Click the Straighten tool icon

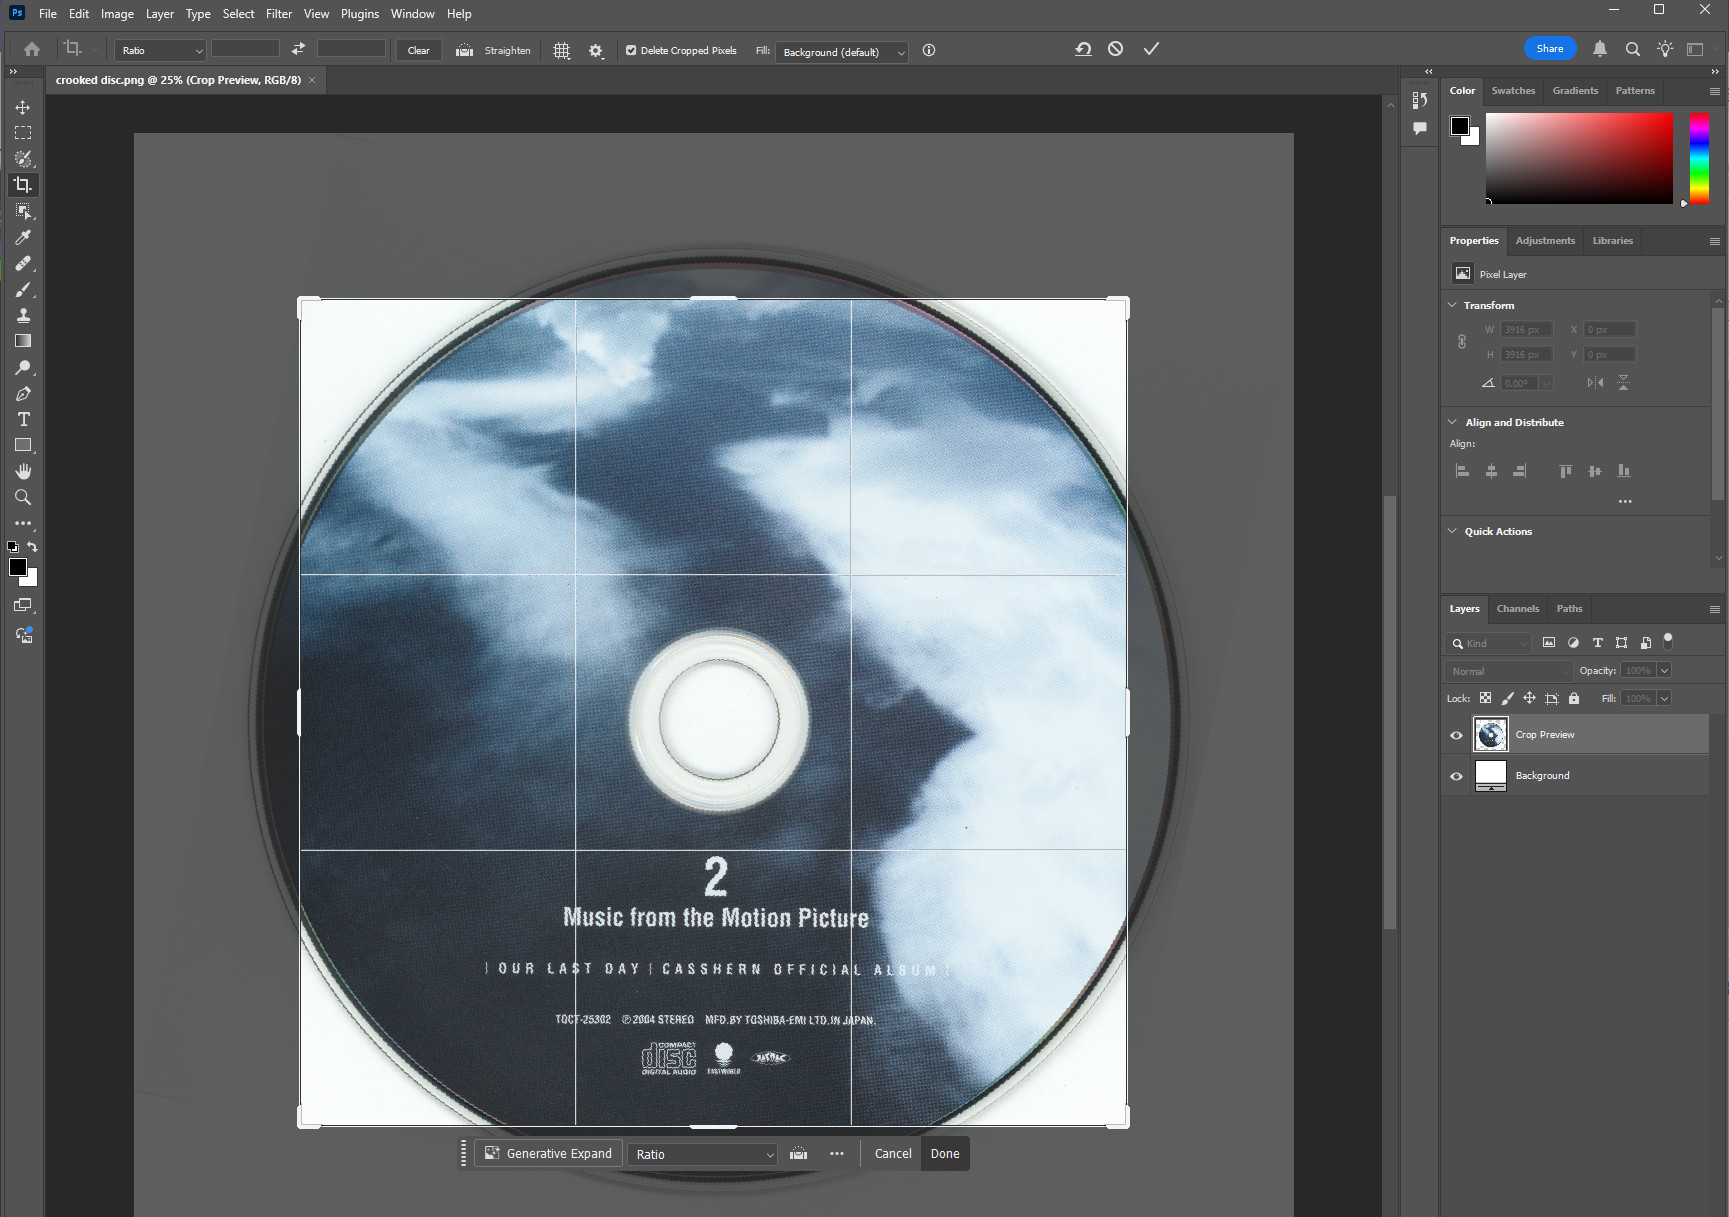[465, 50]
